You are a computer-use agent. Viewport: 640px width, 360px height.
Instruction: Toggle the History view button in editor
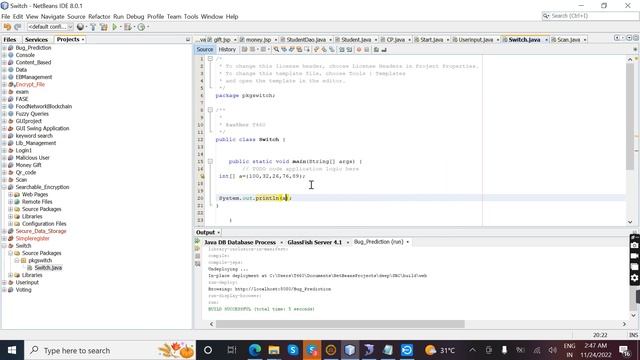click(227, 49)
